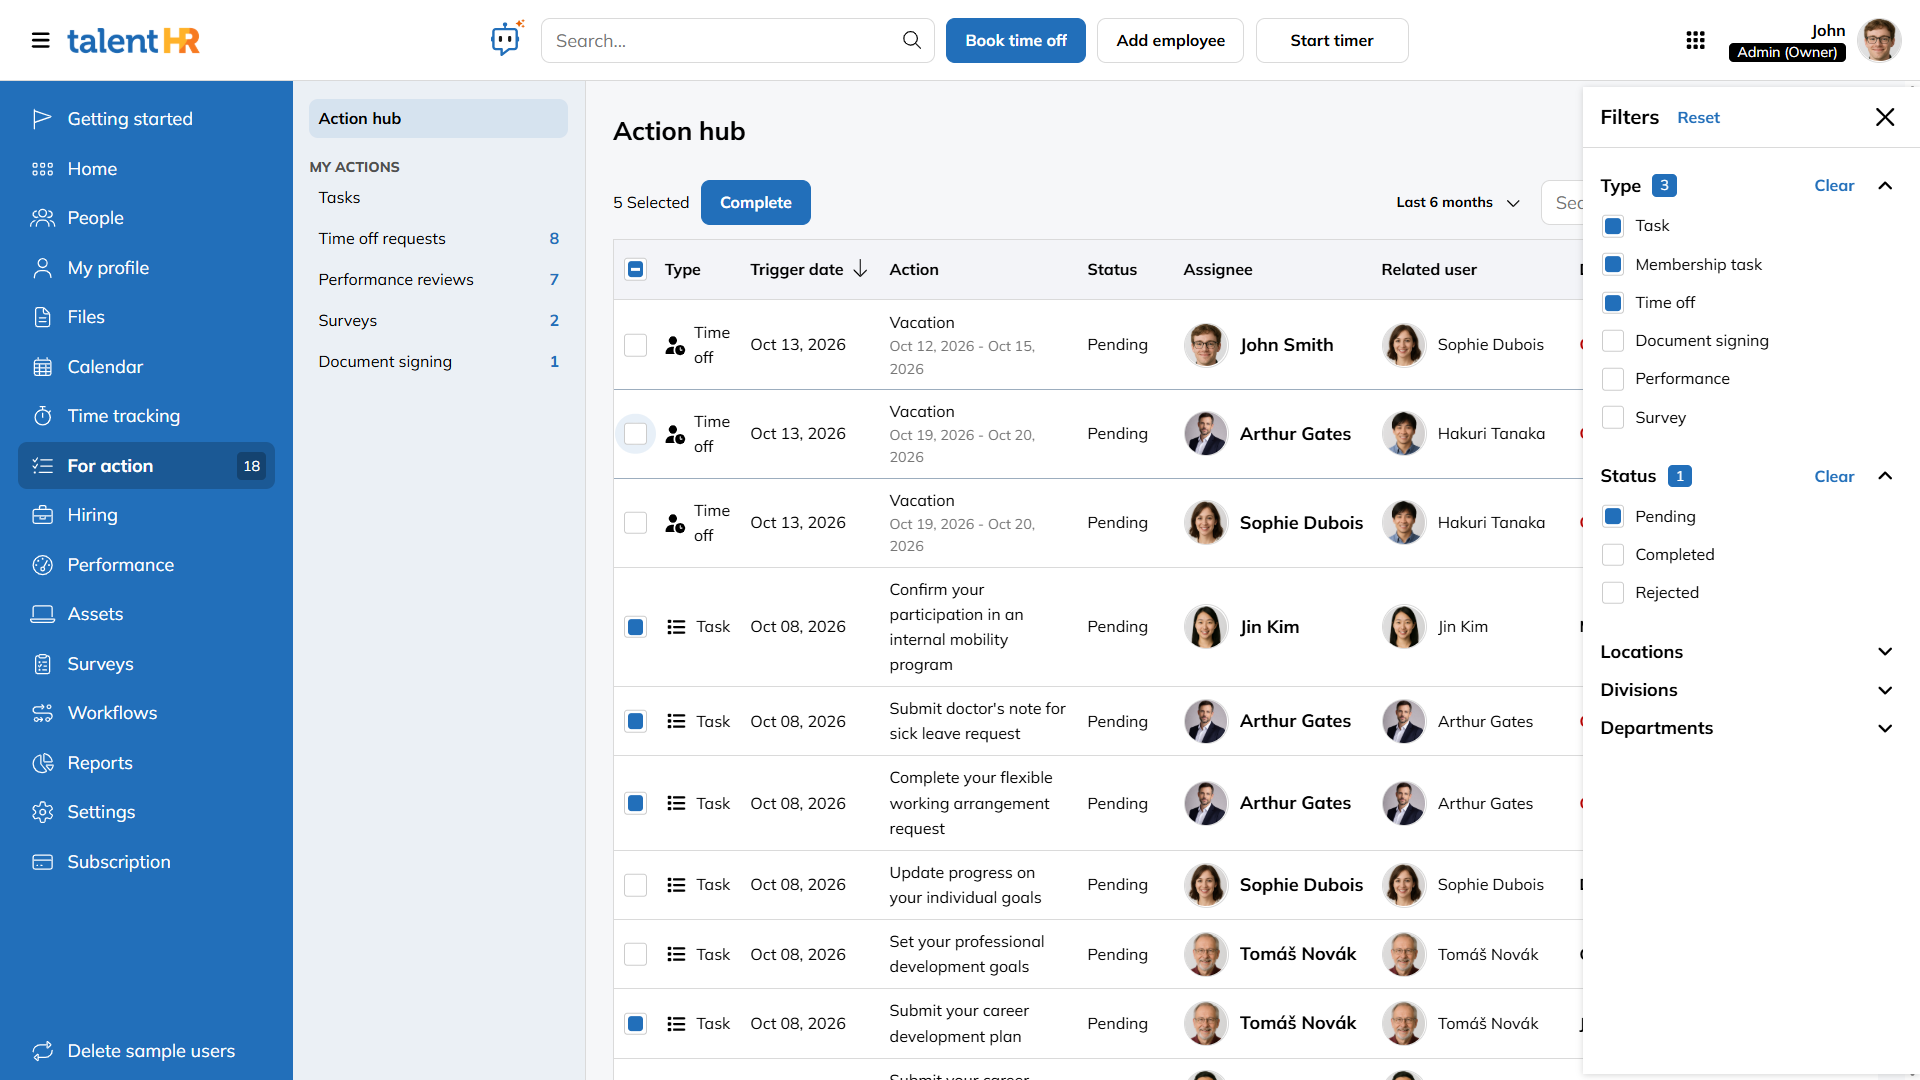Viewport: 1920px width, 1080px height.
Task: Open the apps grid icon
Action: click(x=1695, y=40)
